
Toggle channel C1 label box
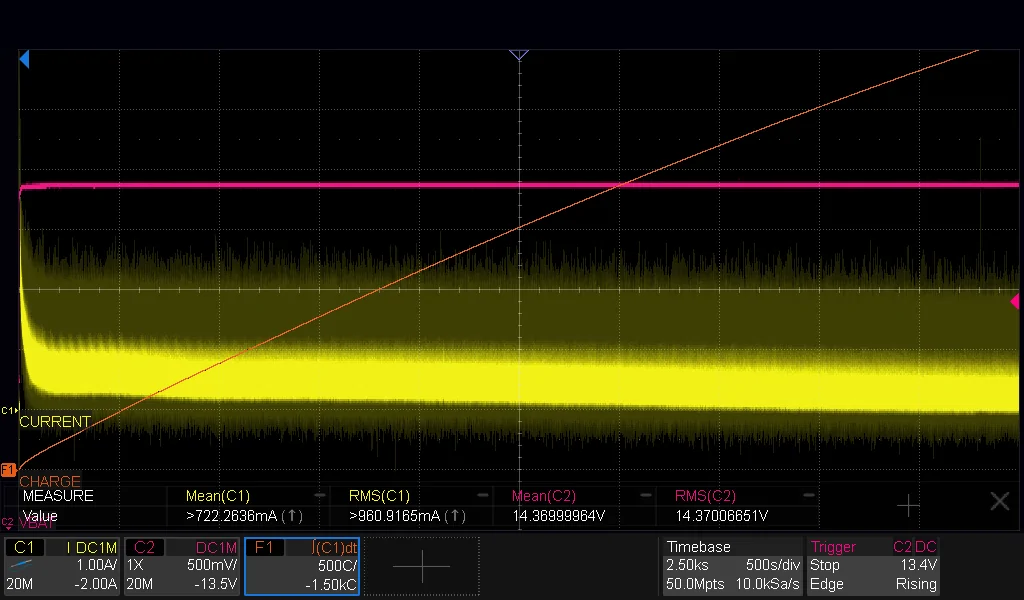[24, 547]
